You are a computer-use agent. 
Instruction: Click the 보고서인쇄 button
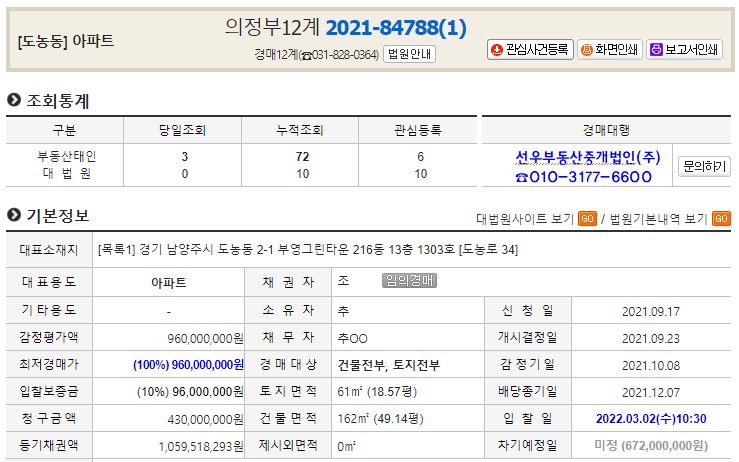[684, 50]
